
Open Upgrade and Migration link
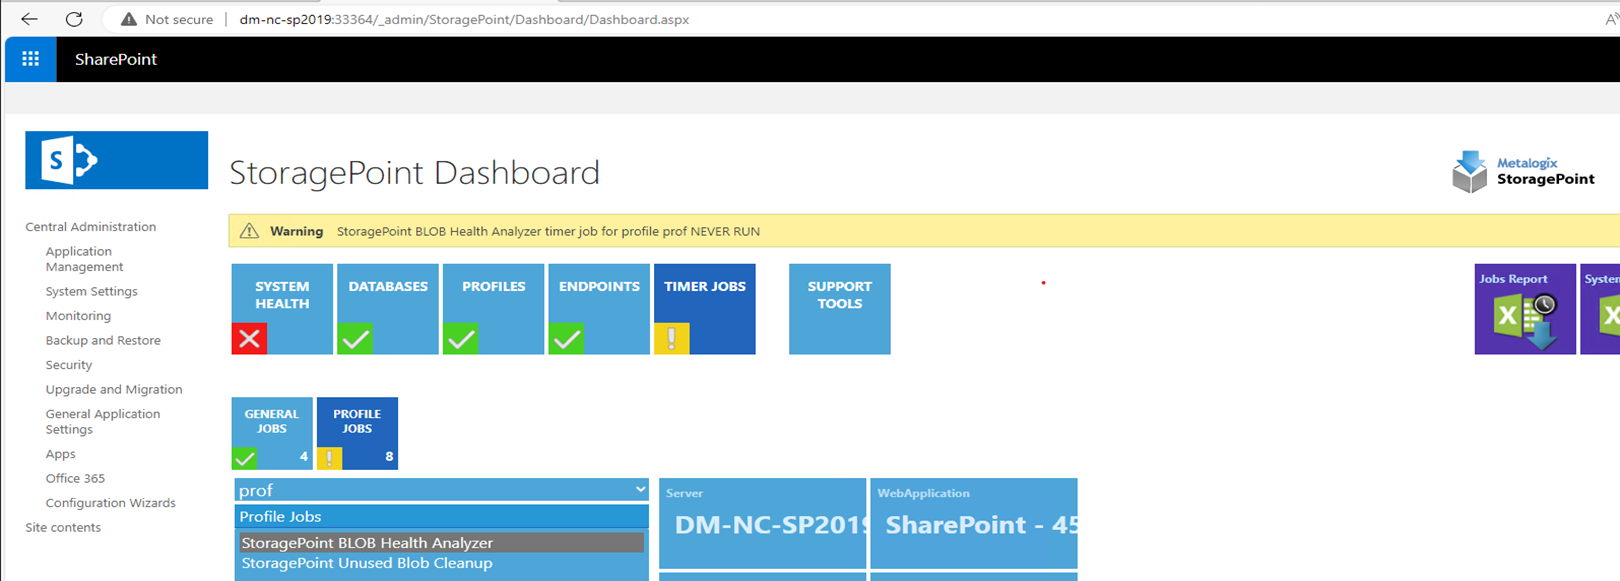[x=114, y=389]
